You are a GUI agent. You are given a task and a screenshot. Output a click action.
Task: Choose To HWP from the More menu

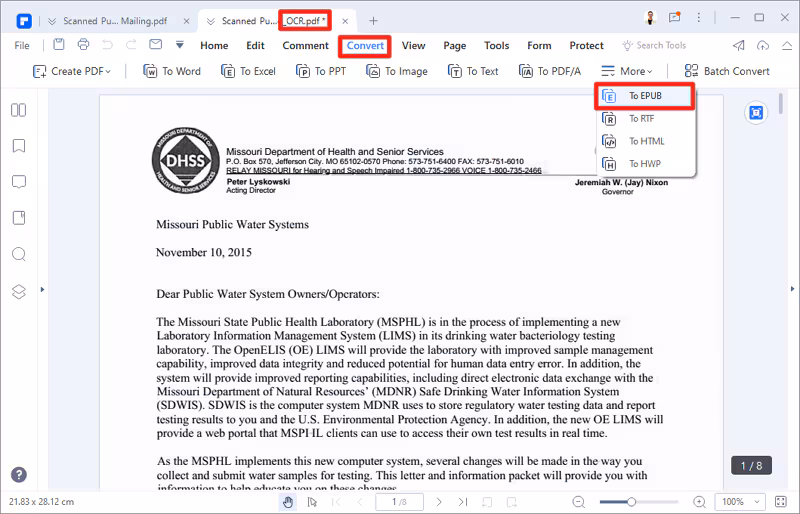coord(644,164)
